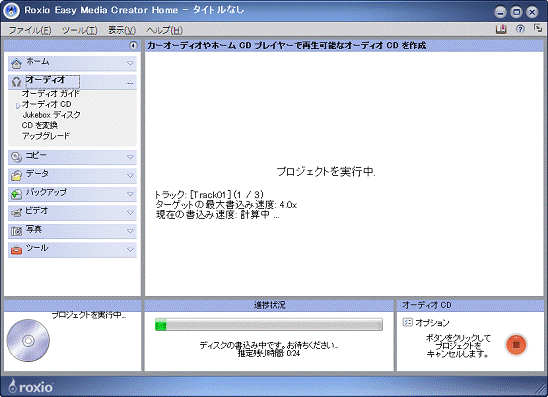Click the book icon in menu bar
This screenshot has height=397, width=548.
(501, 29)
